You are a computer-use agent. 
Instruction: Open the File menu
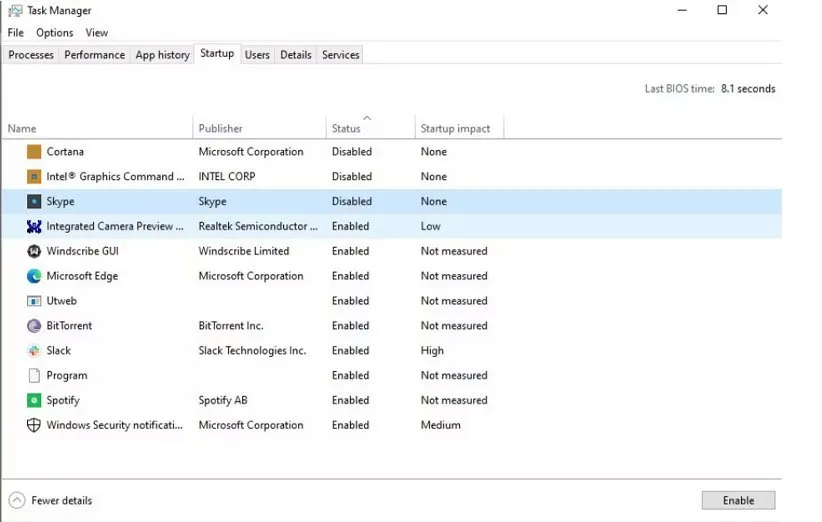pos(16,33)
